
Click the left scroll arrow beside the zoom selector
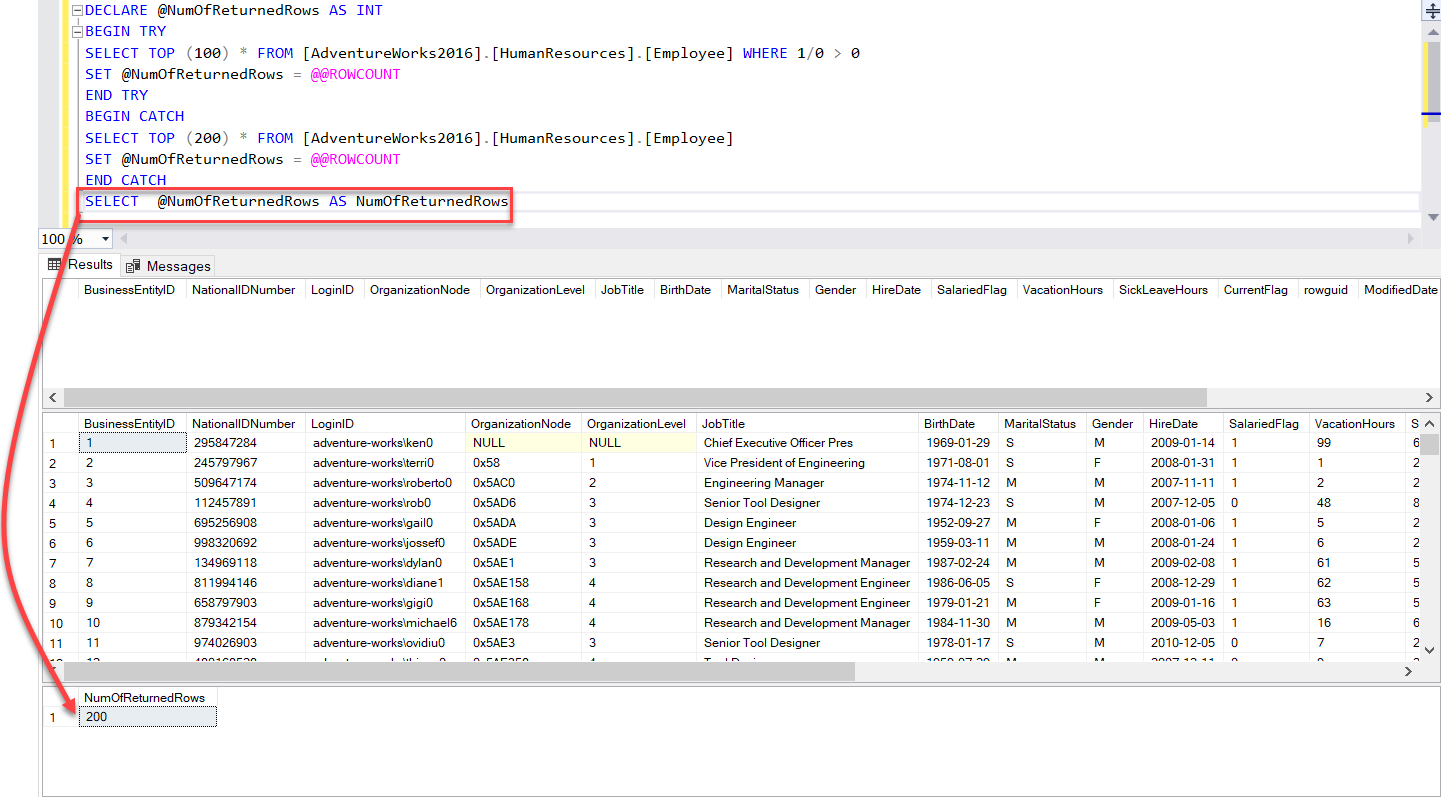click(123, 238)
